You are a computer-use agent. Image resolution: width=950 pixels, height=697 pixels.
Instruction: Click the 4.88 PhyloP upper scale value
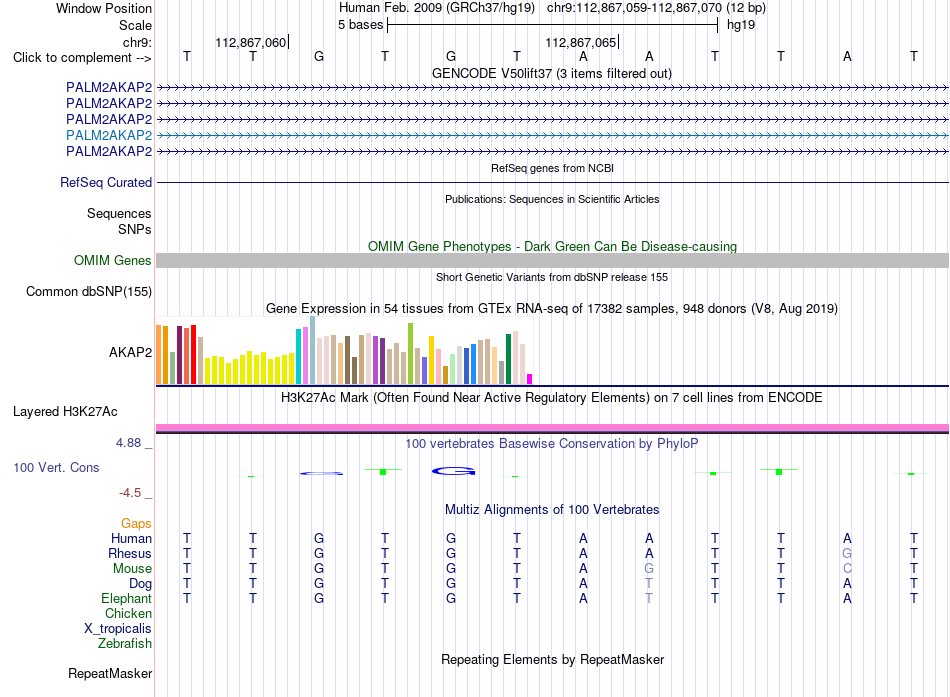click(128, 443)
